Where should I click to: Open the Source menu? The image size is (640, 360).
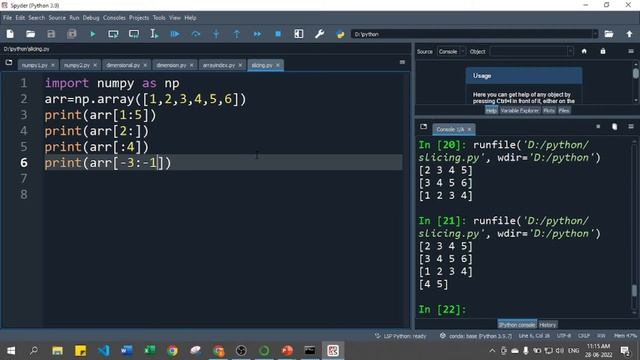click(57, 18)
